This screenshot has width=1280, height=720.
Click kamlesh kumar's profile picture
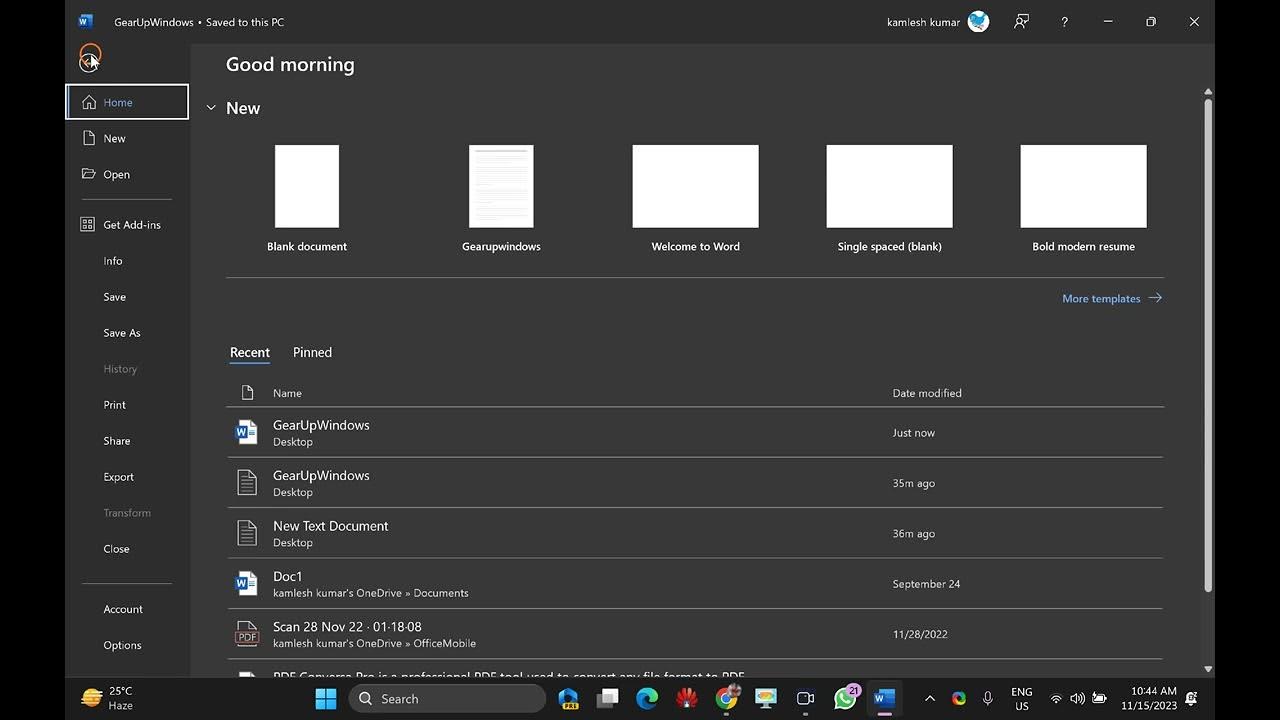979,22
